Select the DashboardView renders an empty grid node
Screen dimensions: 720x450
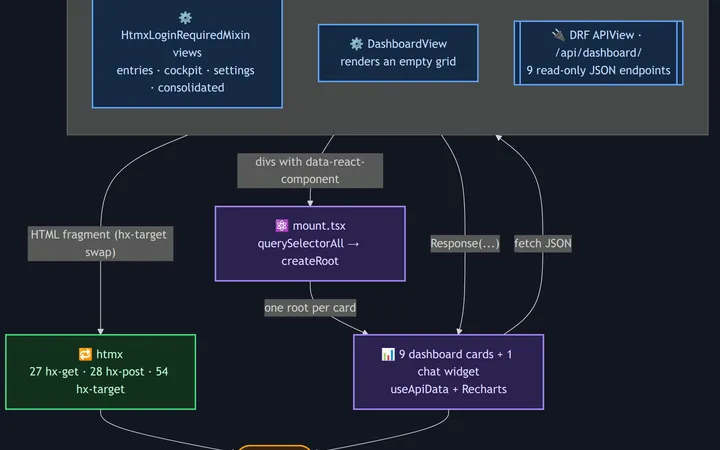[398, 53]
